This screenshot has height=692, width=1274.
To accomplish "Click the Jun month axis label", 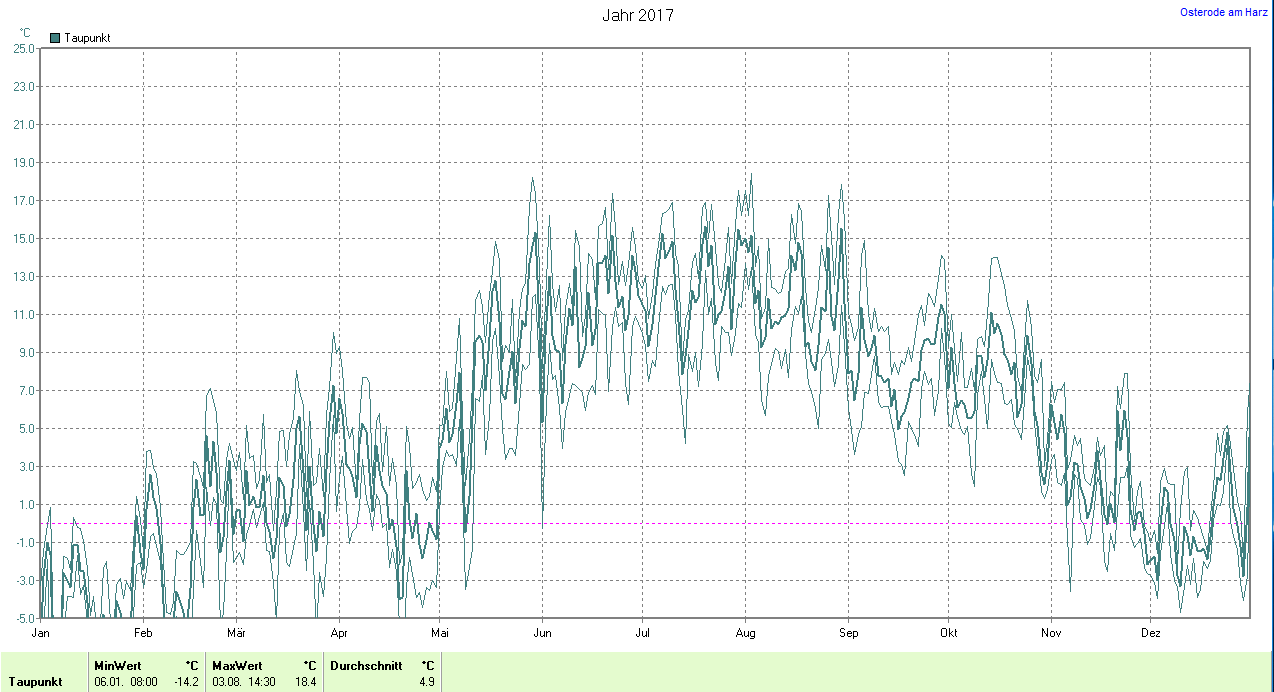I will coord(542,633).
